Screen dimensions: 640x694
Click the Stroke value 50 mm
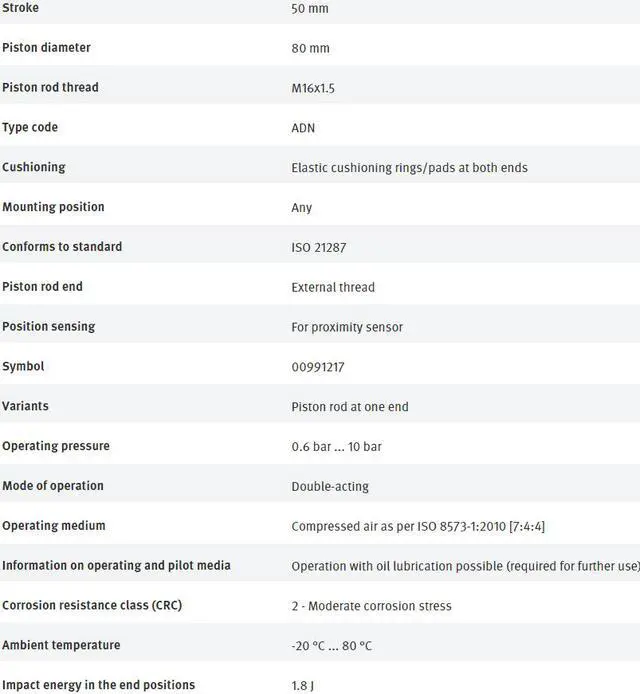point(310,9)
